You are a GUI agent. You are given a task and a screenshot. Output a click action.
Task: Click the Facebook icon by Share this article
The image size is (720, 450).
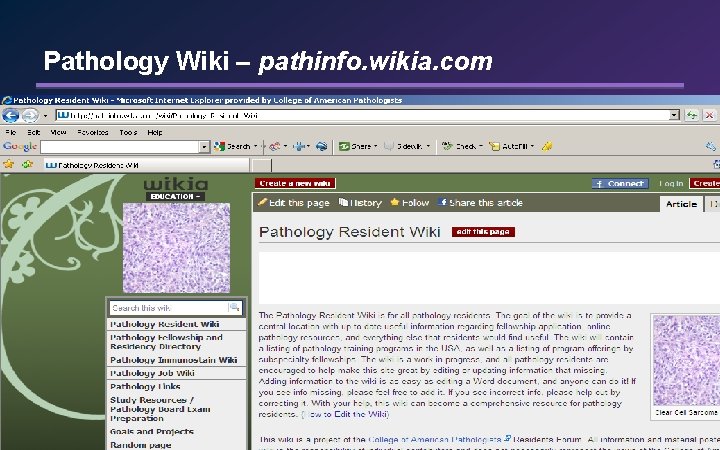[442, 202]
